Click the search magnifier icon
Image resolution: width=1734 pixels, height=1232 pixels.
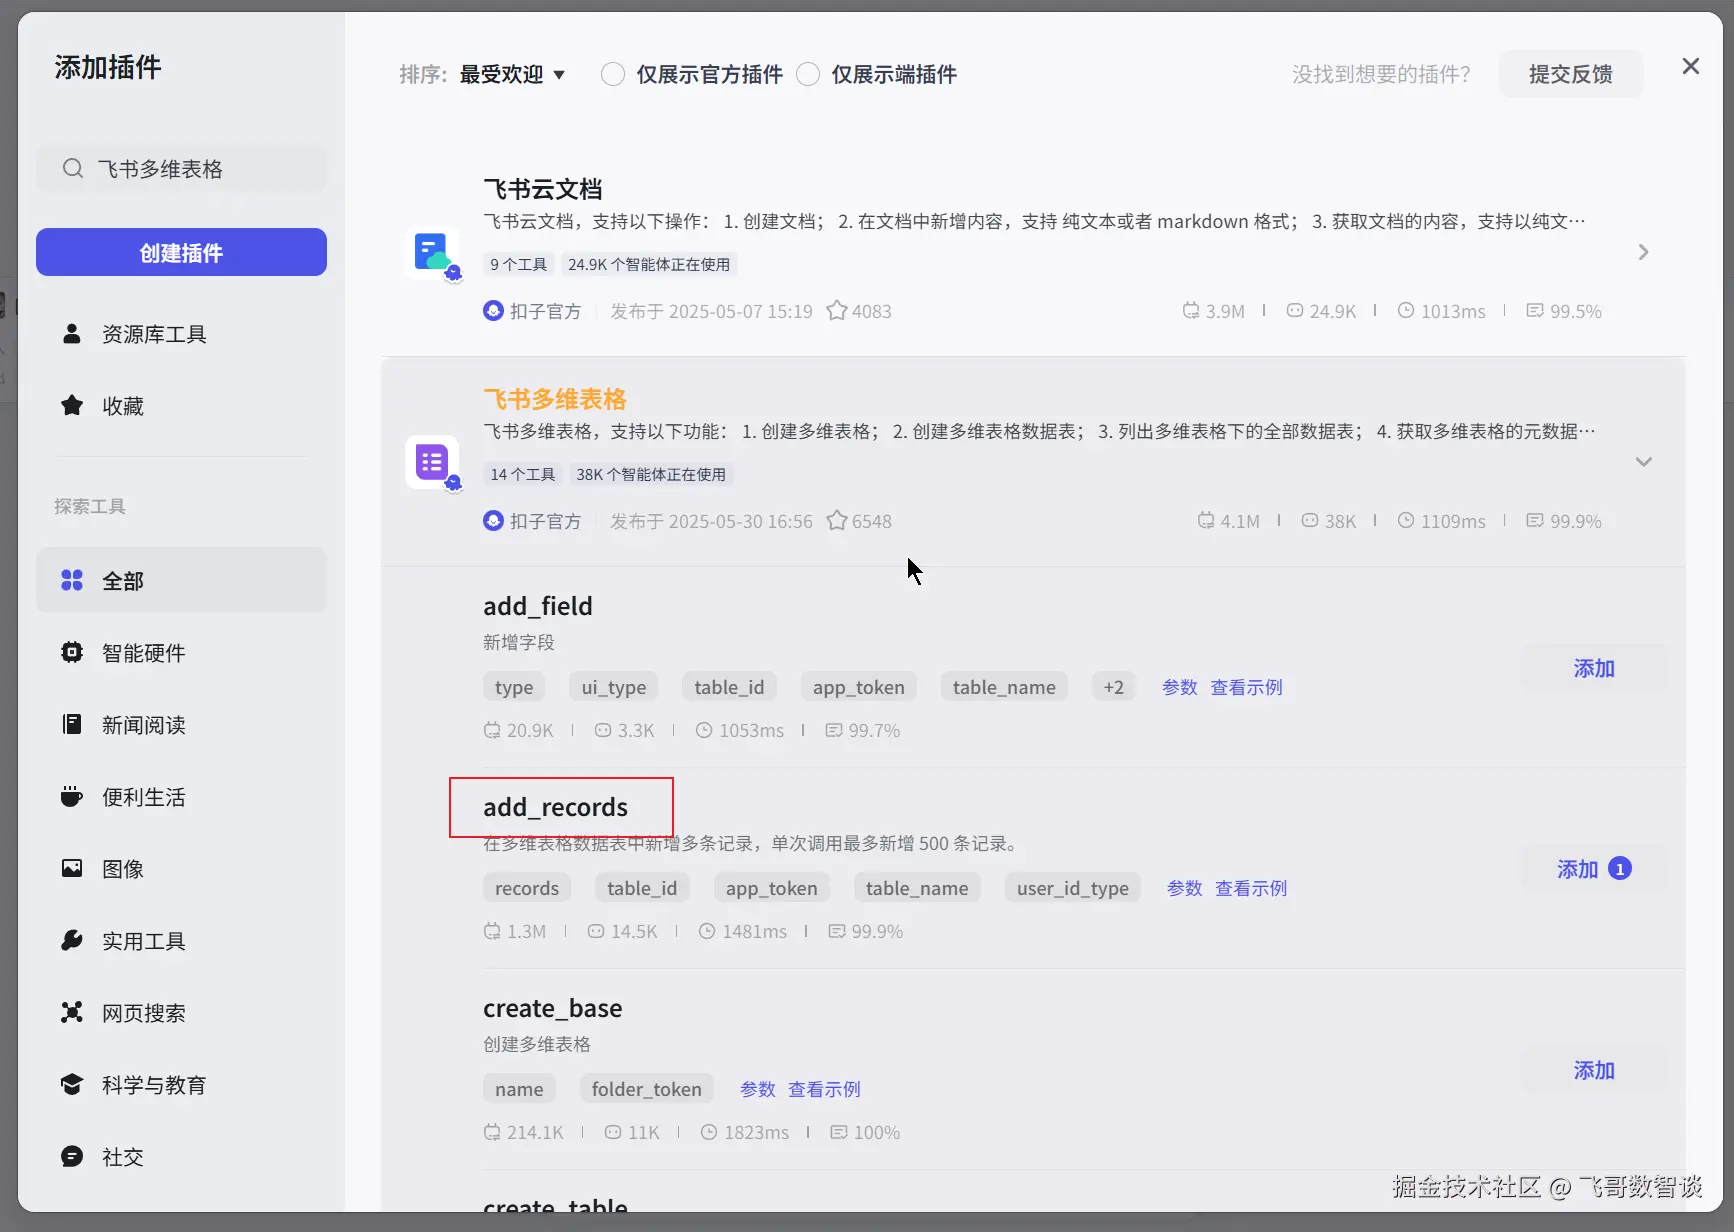pyautogui.click(x=73, y=168)
